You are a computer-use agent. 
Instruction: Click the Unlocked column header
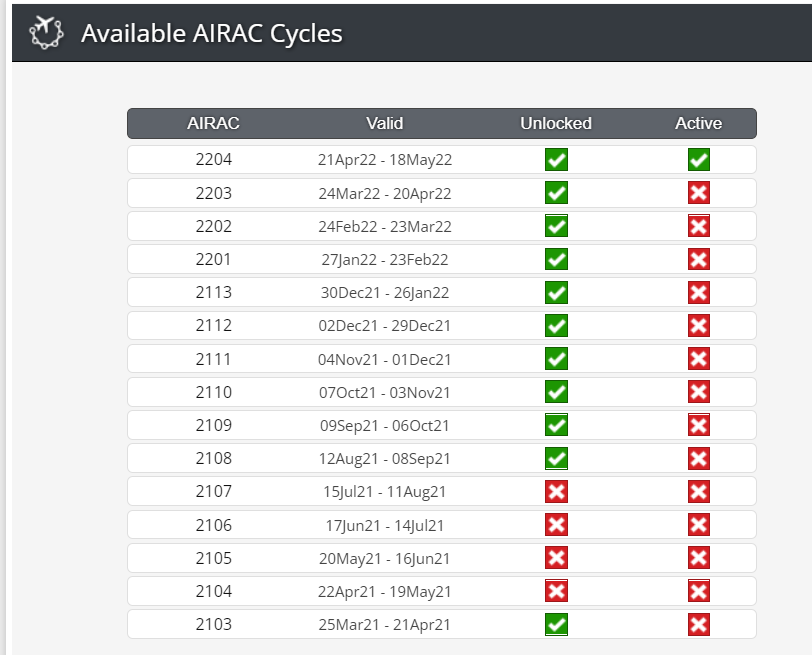556,123
